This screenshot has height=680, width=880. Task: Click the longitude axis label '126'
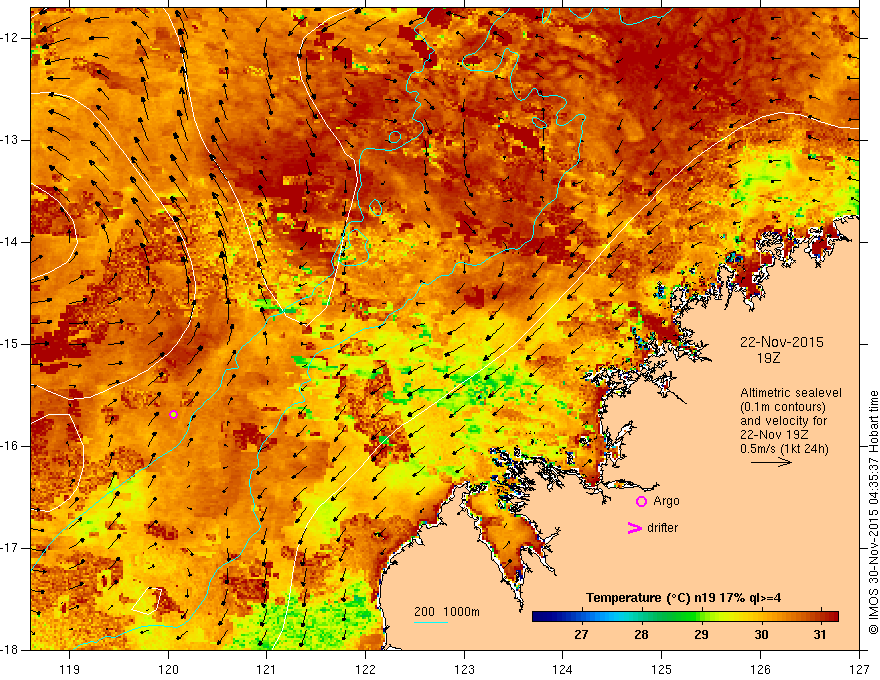coord(760,669)
